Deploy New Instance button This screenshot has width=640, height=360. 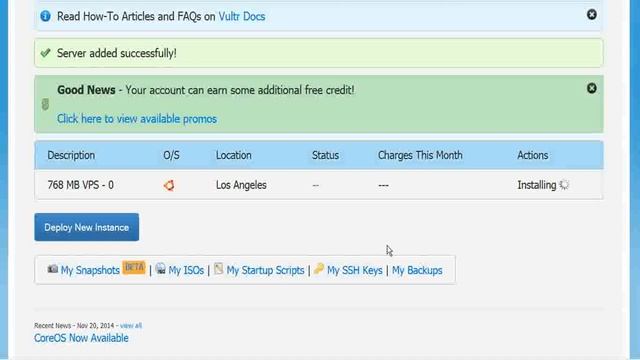[x=87, y=227]
